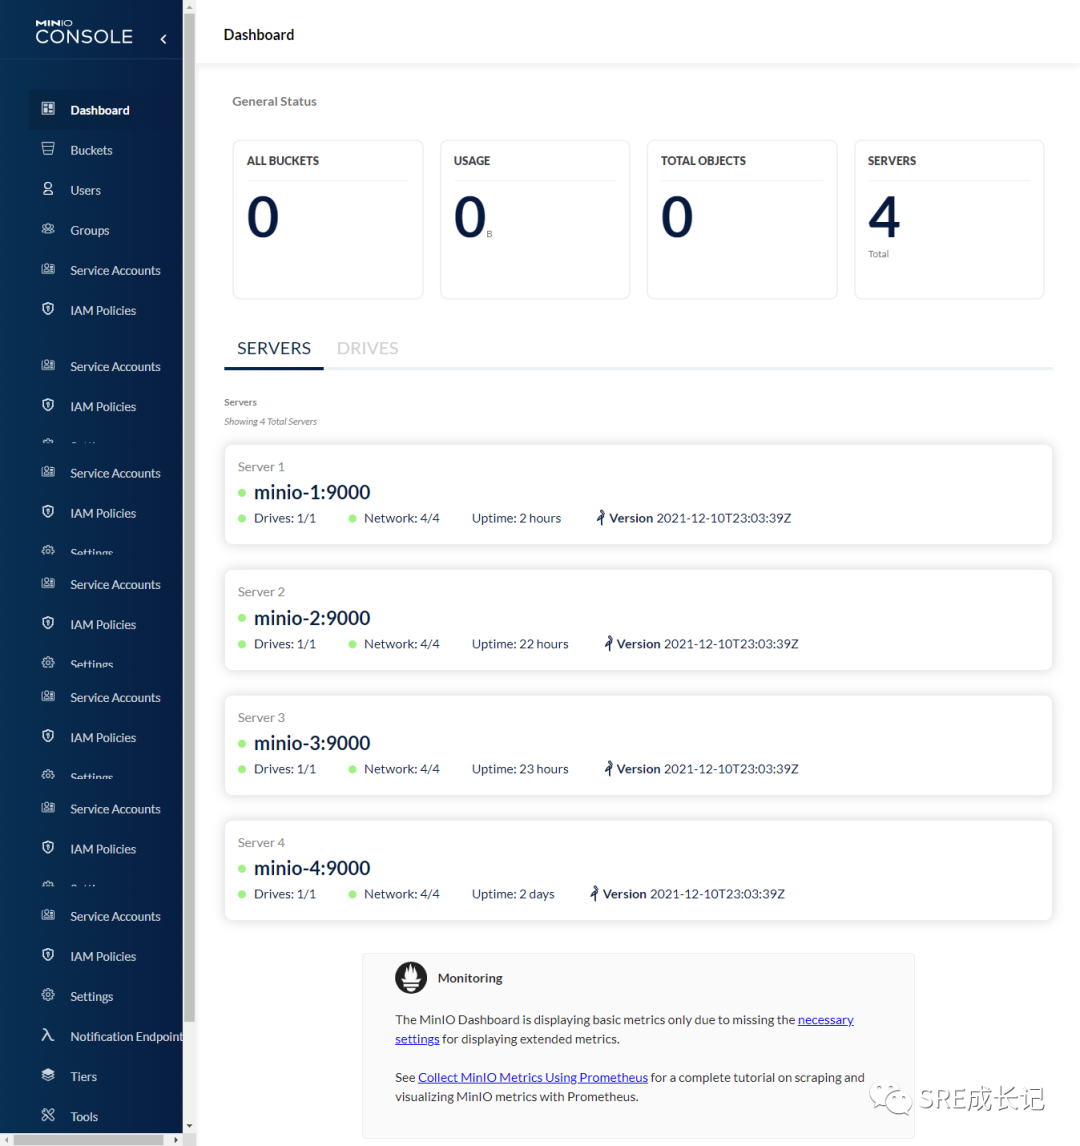Click the version icon on the minio-3:9000 card
Viewport: 1080px width, 1146px height.
[608, 768]
